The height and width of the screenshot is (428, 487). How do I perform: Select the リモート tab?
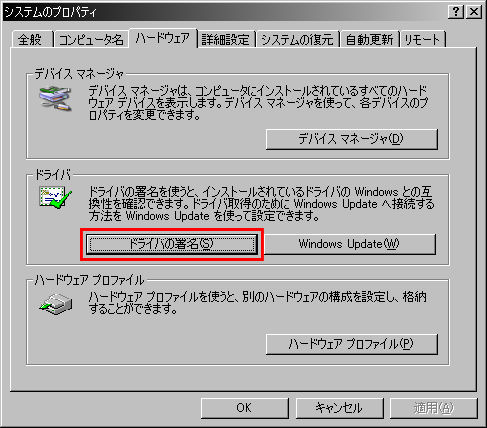[422, 40]
